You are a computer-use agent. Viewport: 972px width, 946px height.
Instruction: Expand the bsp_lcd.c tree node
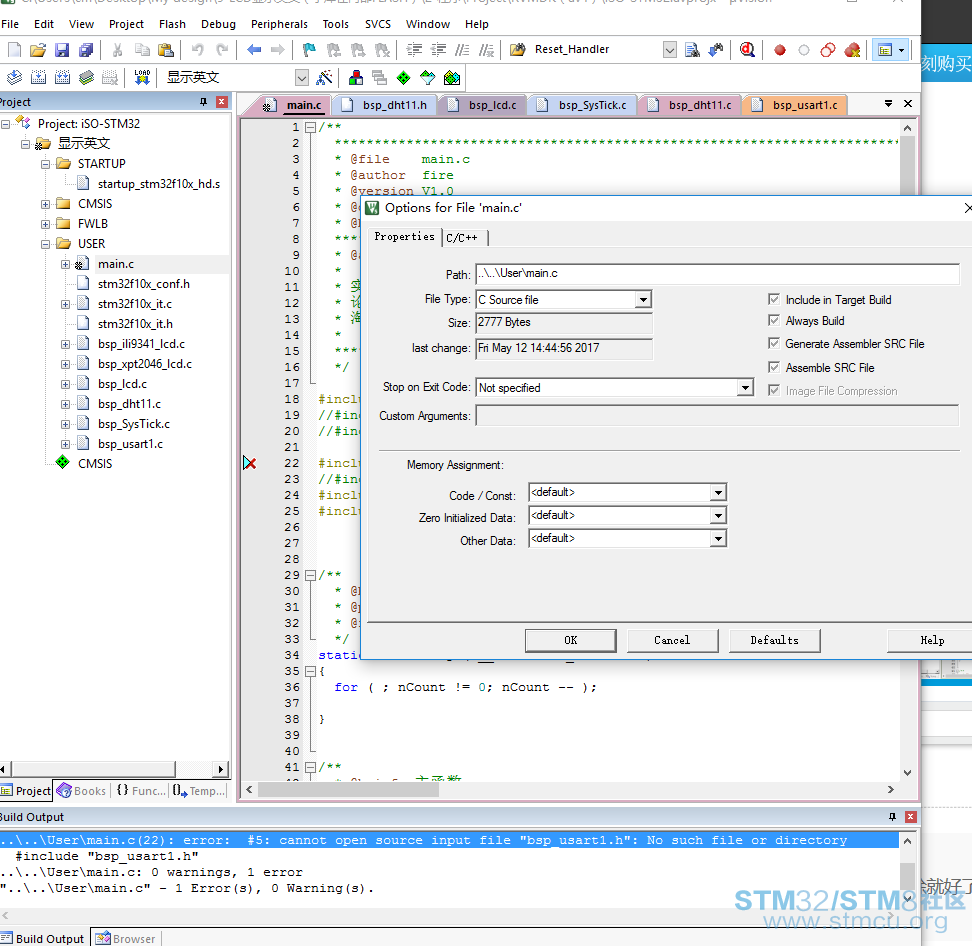(x=65, y=384)
